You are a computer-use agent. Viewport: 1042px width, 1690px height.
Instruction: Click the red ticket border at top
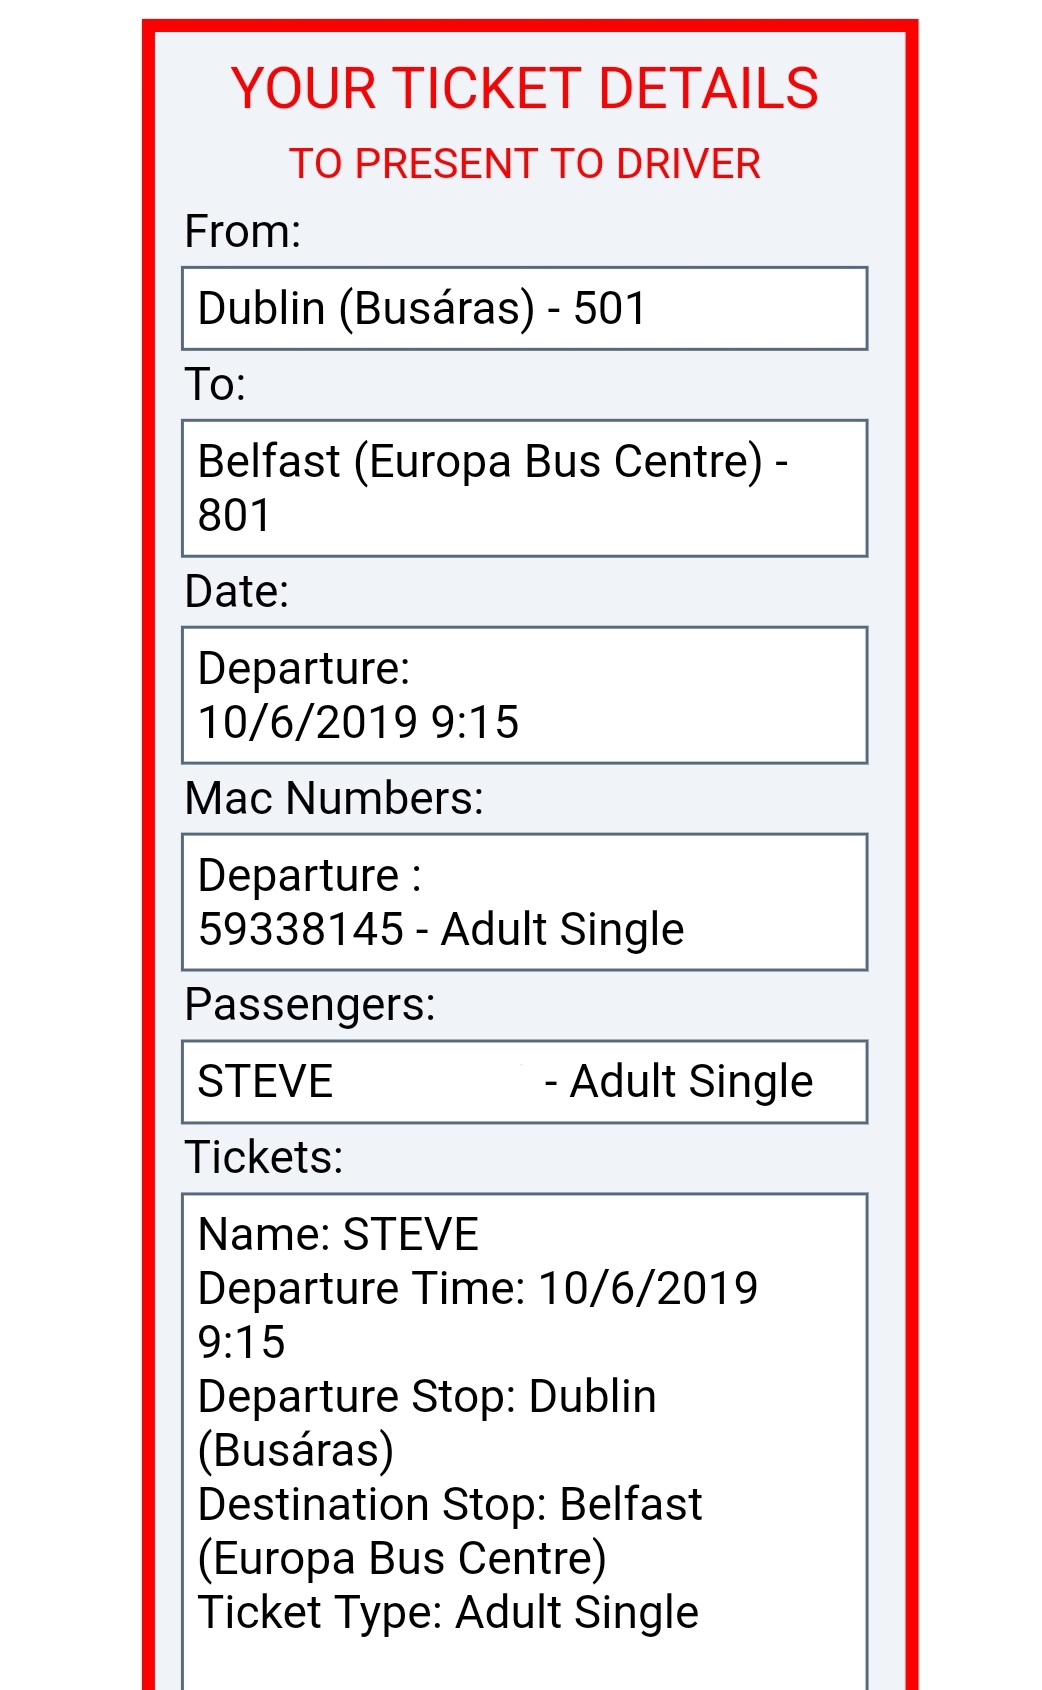coord(529,25)
